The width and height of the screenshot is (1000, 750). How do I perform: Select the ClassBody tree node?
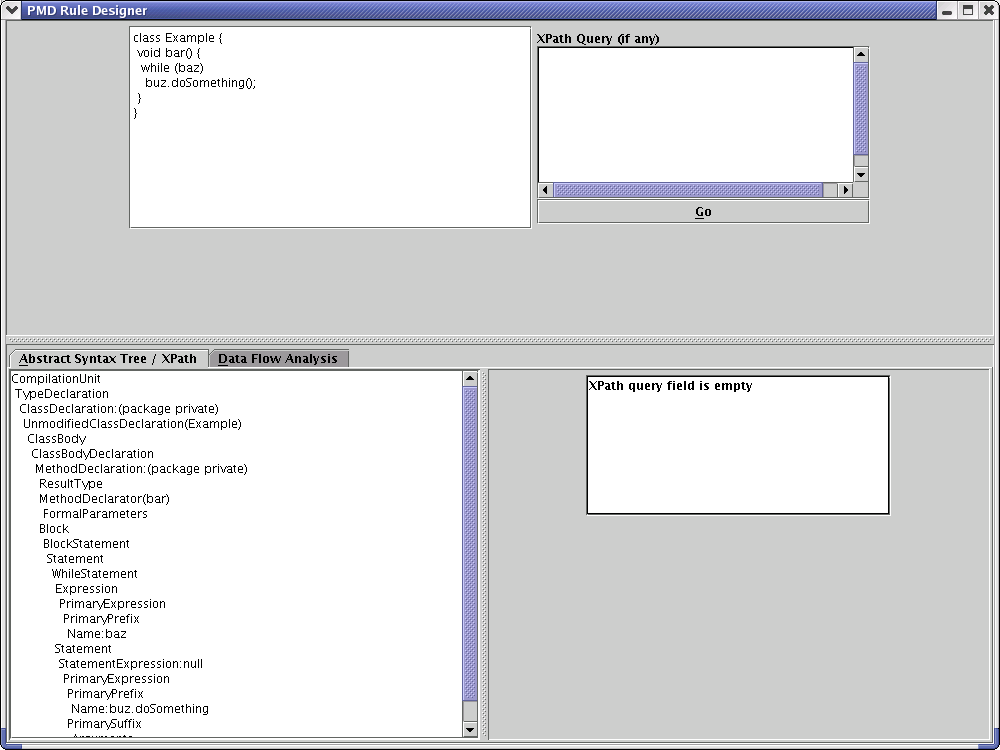pos(56,439)
